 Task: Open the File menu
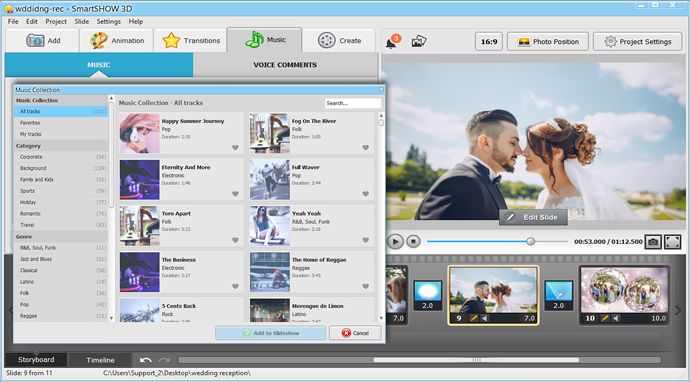(13, 21)
